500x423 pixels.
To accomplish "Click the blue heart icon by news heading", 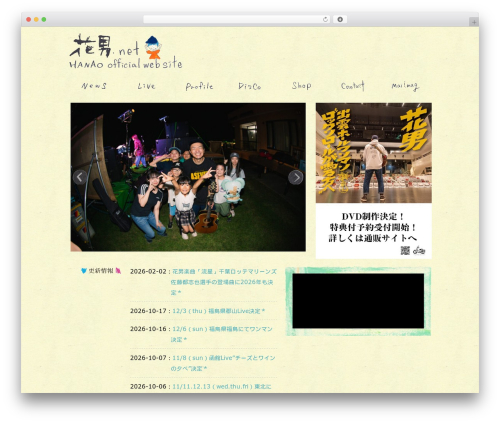I will point(84,271).
